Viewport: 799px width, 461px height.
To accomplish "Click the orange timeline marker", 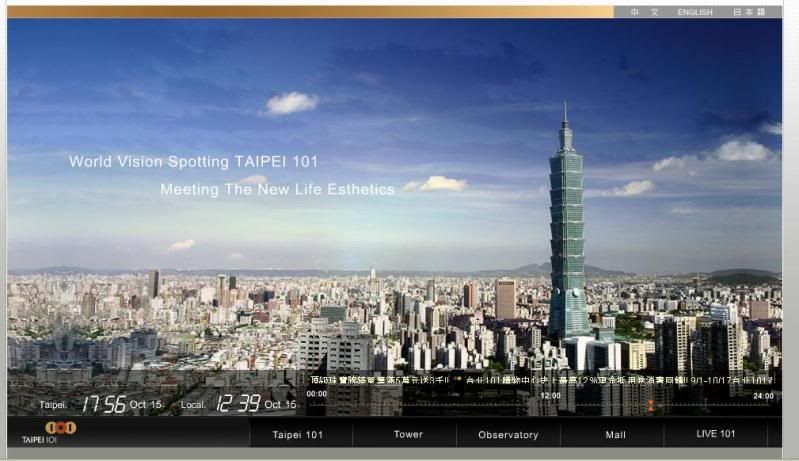I will tap(651, 406).
